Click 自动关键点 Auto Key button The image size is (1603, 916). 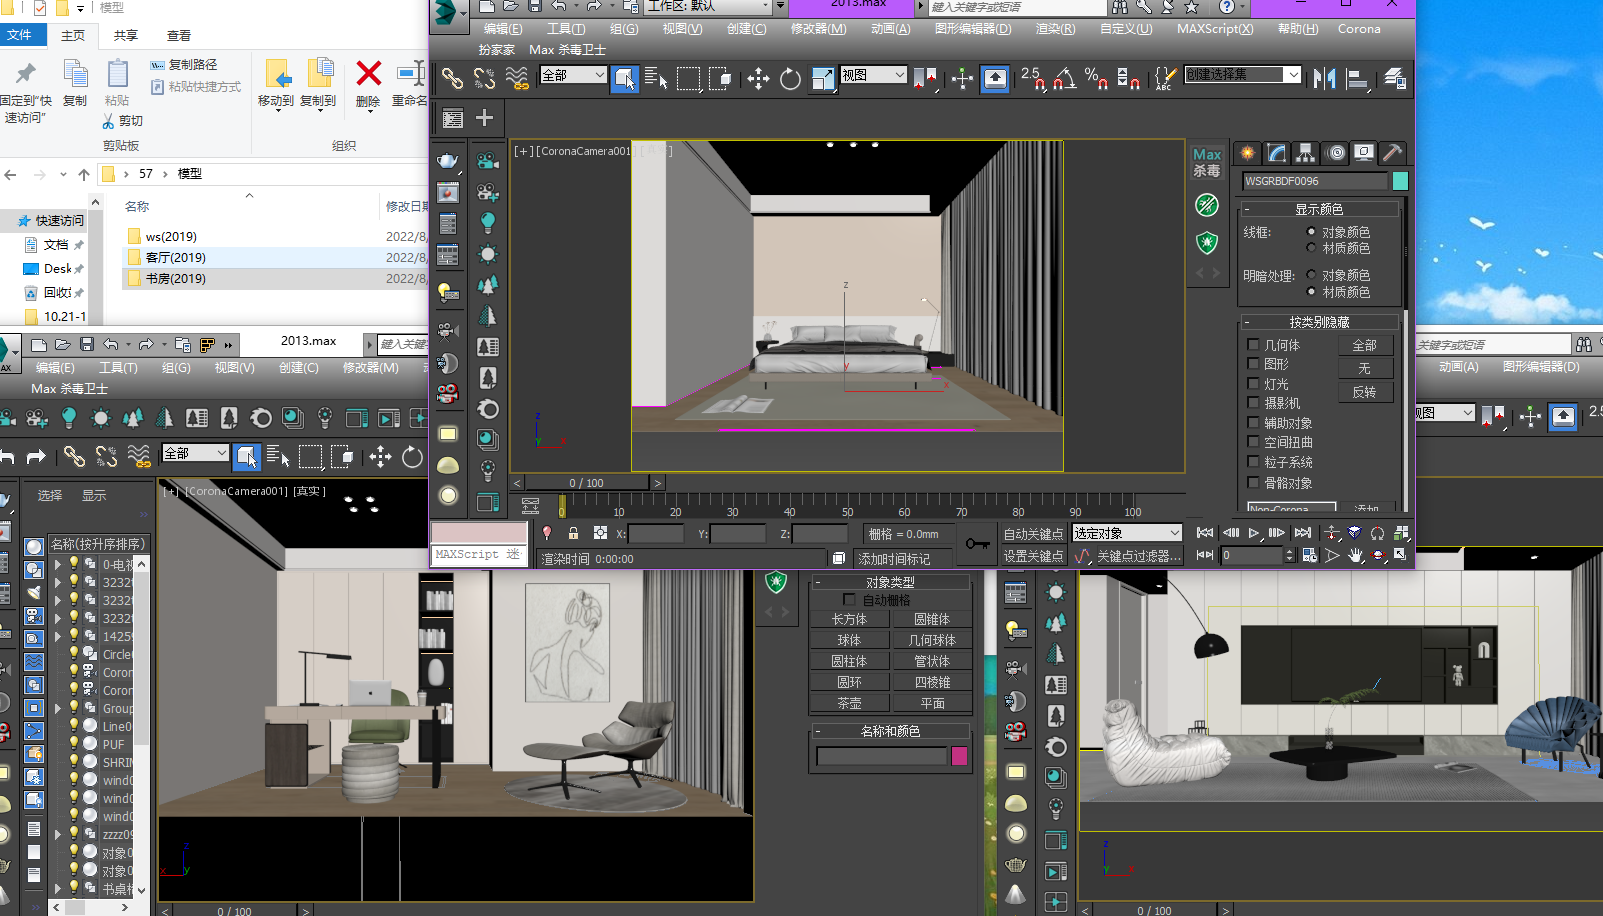[x=1034, y=534]
